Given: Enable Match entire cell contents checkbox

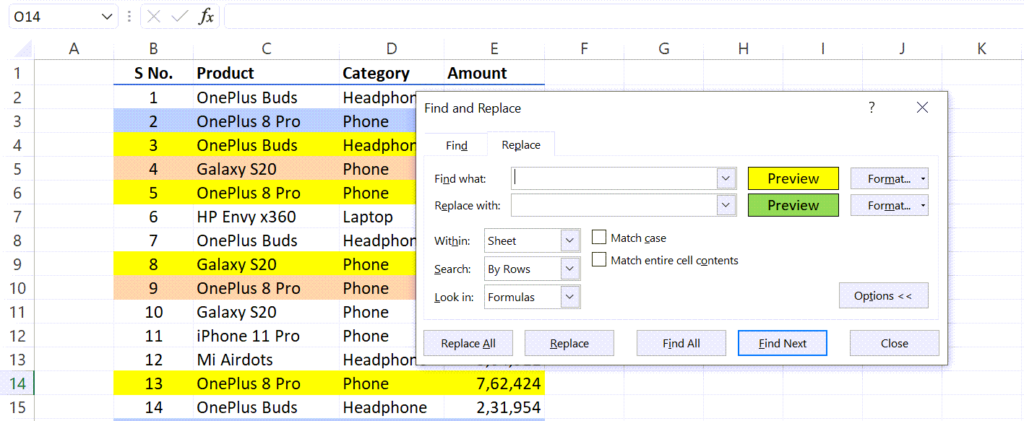Looking at the screenshot, I should pyautogui.click(x=599, y=260).
